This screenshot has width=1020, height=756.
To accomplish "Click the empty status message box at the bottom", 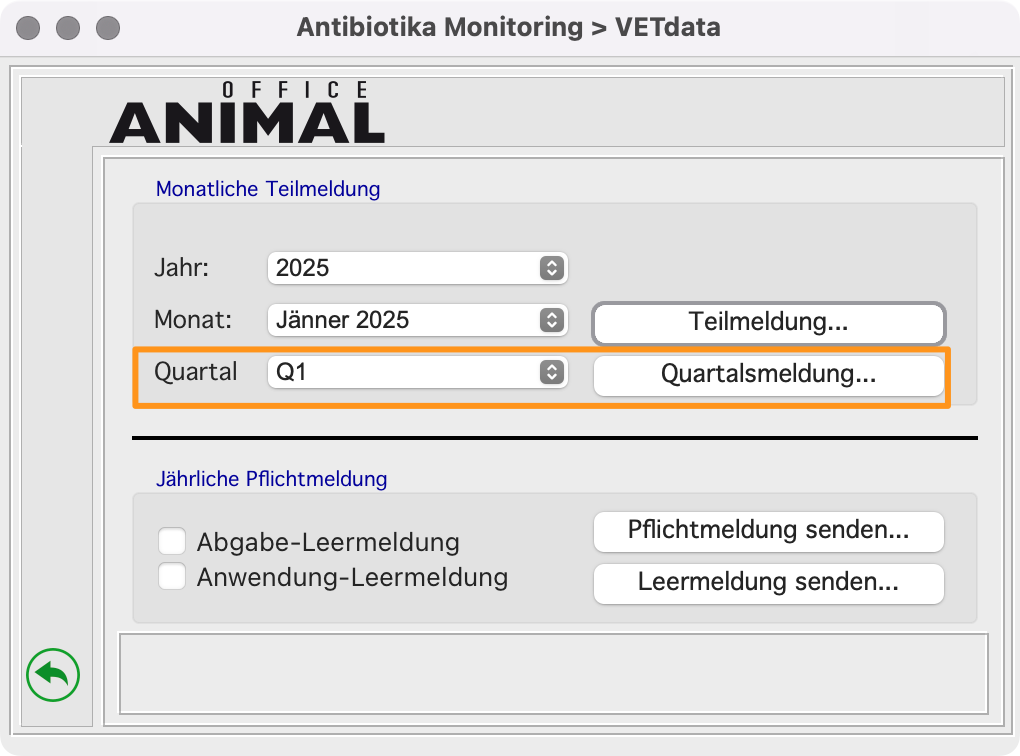I will pyautogui.click(x=554, y=674).
